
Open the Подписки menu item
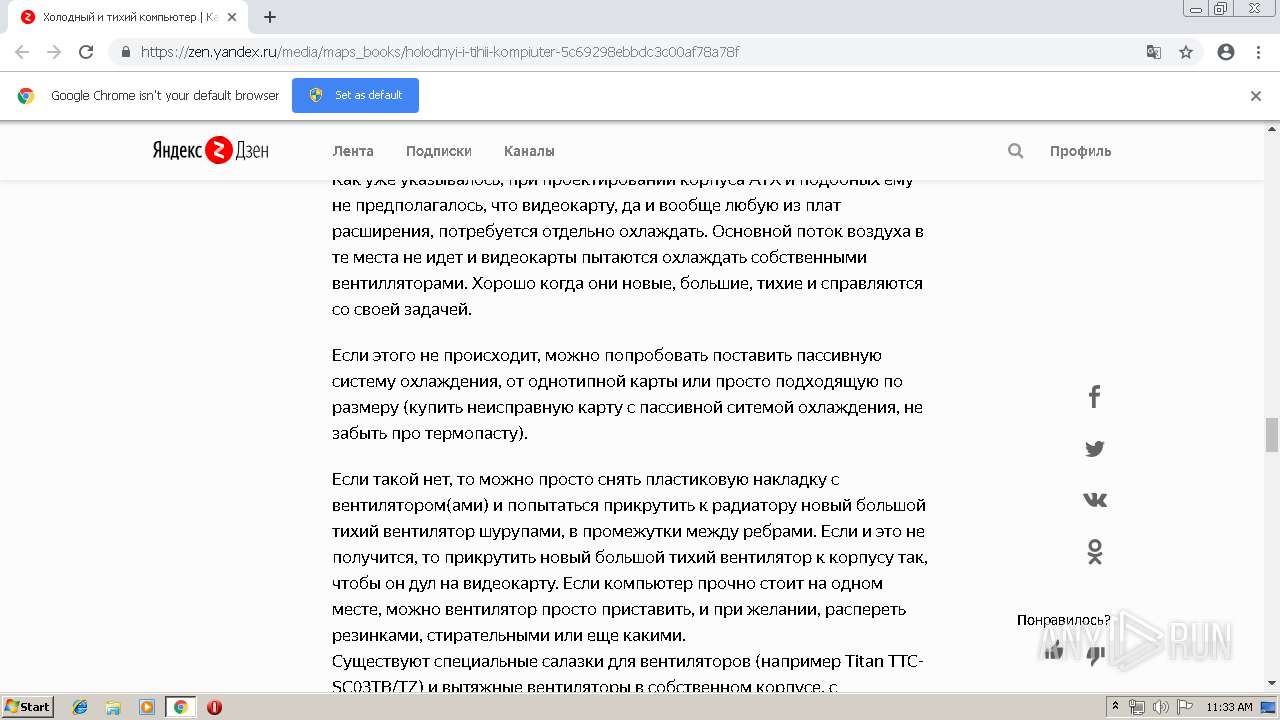tap(439, 151)
